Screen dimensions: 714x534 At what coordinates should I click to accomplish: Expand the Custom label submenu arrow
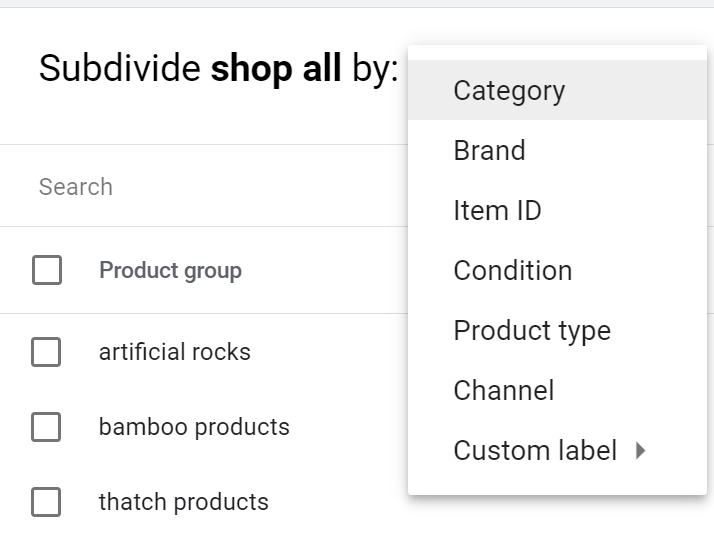coord(641,451)
